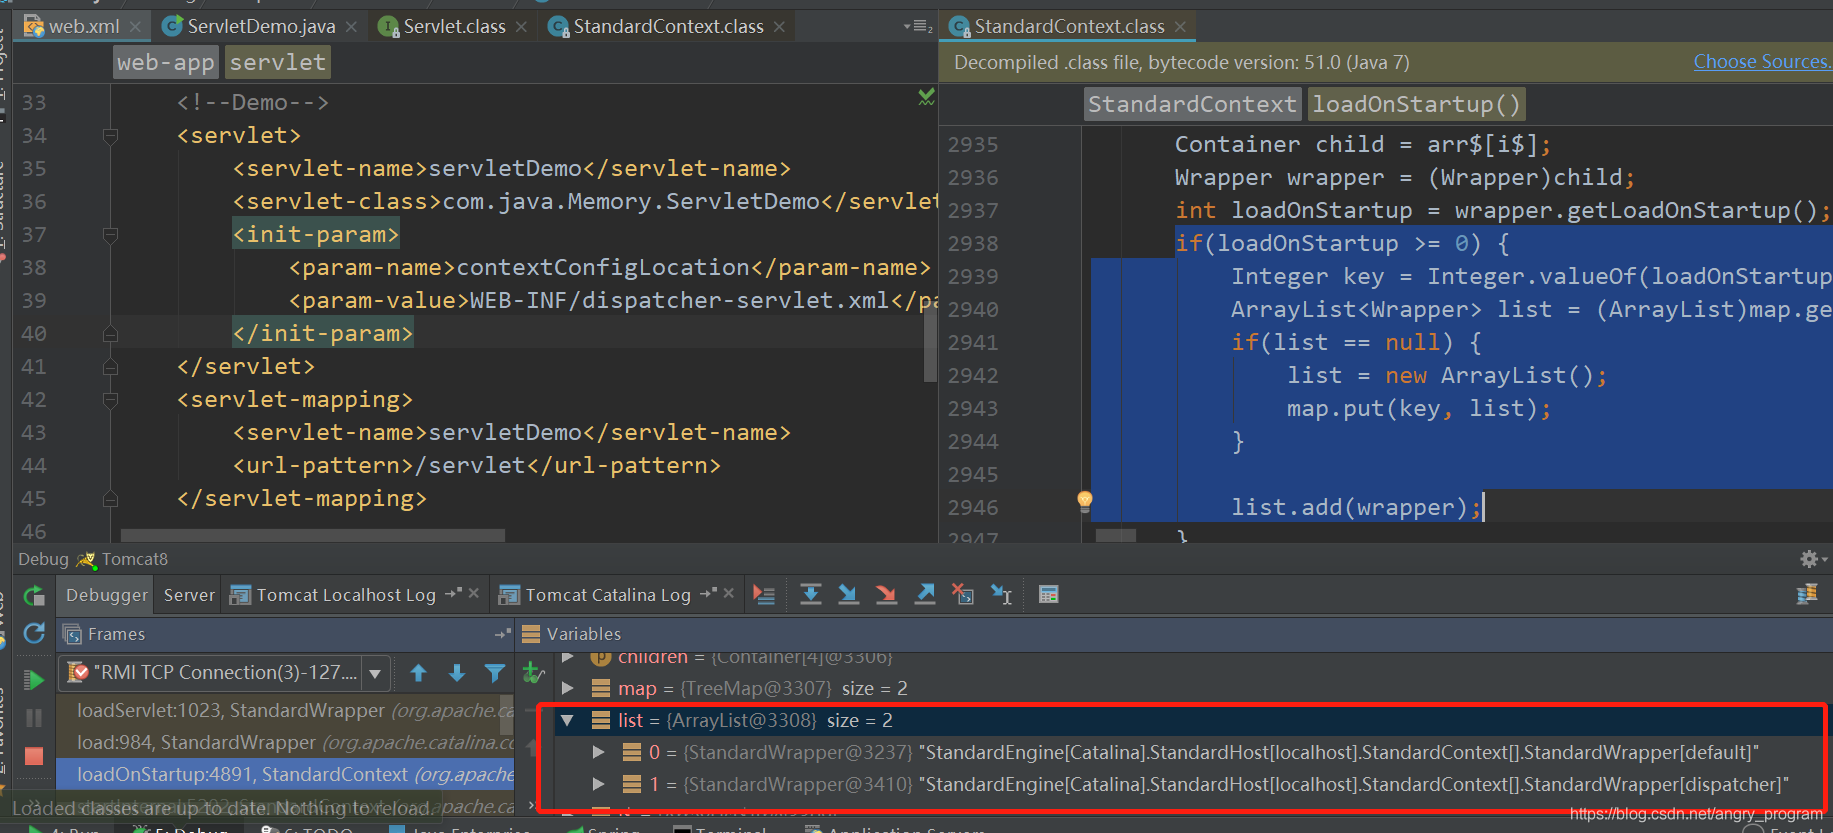Click the Choose Sources link

point(1760,62)
